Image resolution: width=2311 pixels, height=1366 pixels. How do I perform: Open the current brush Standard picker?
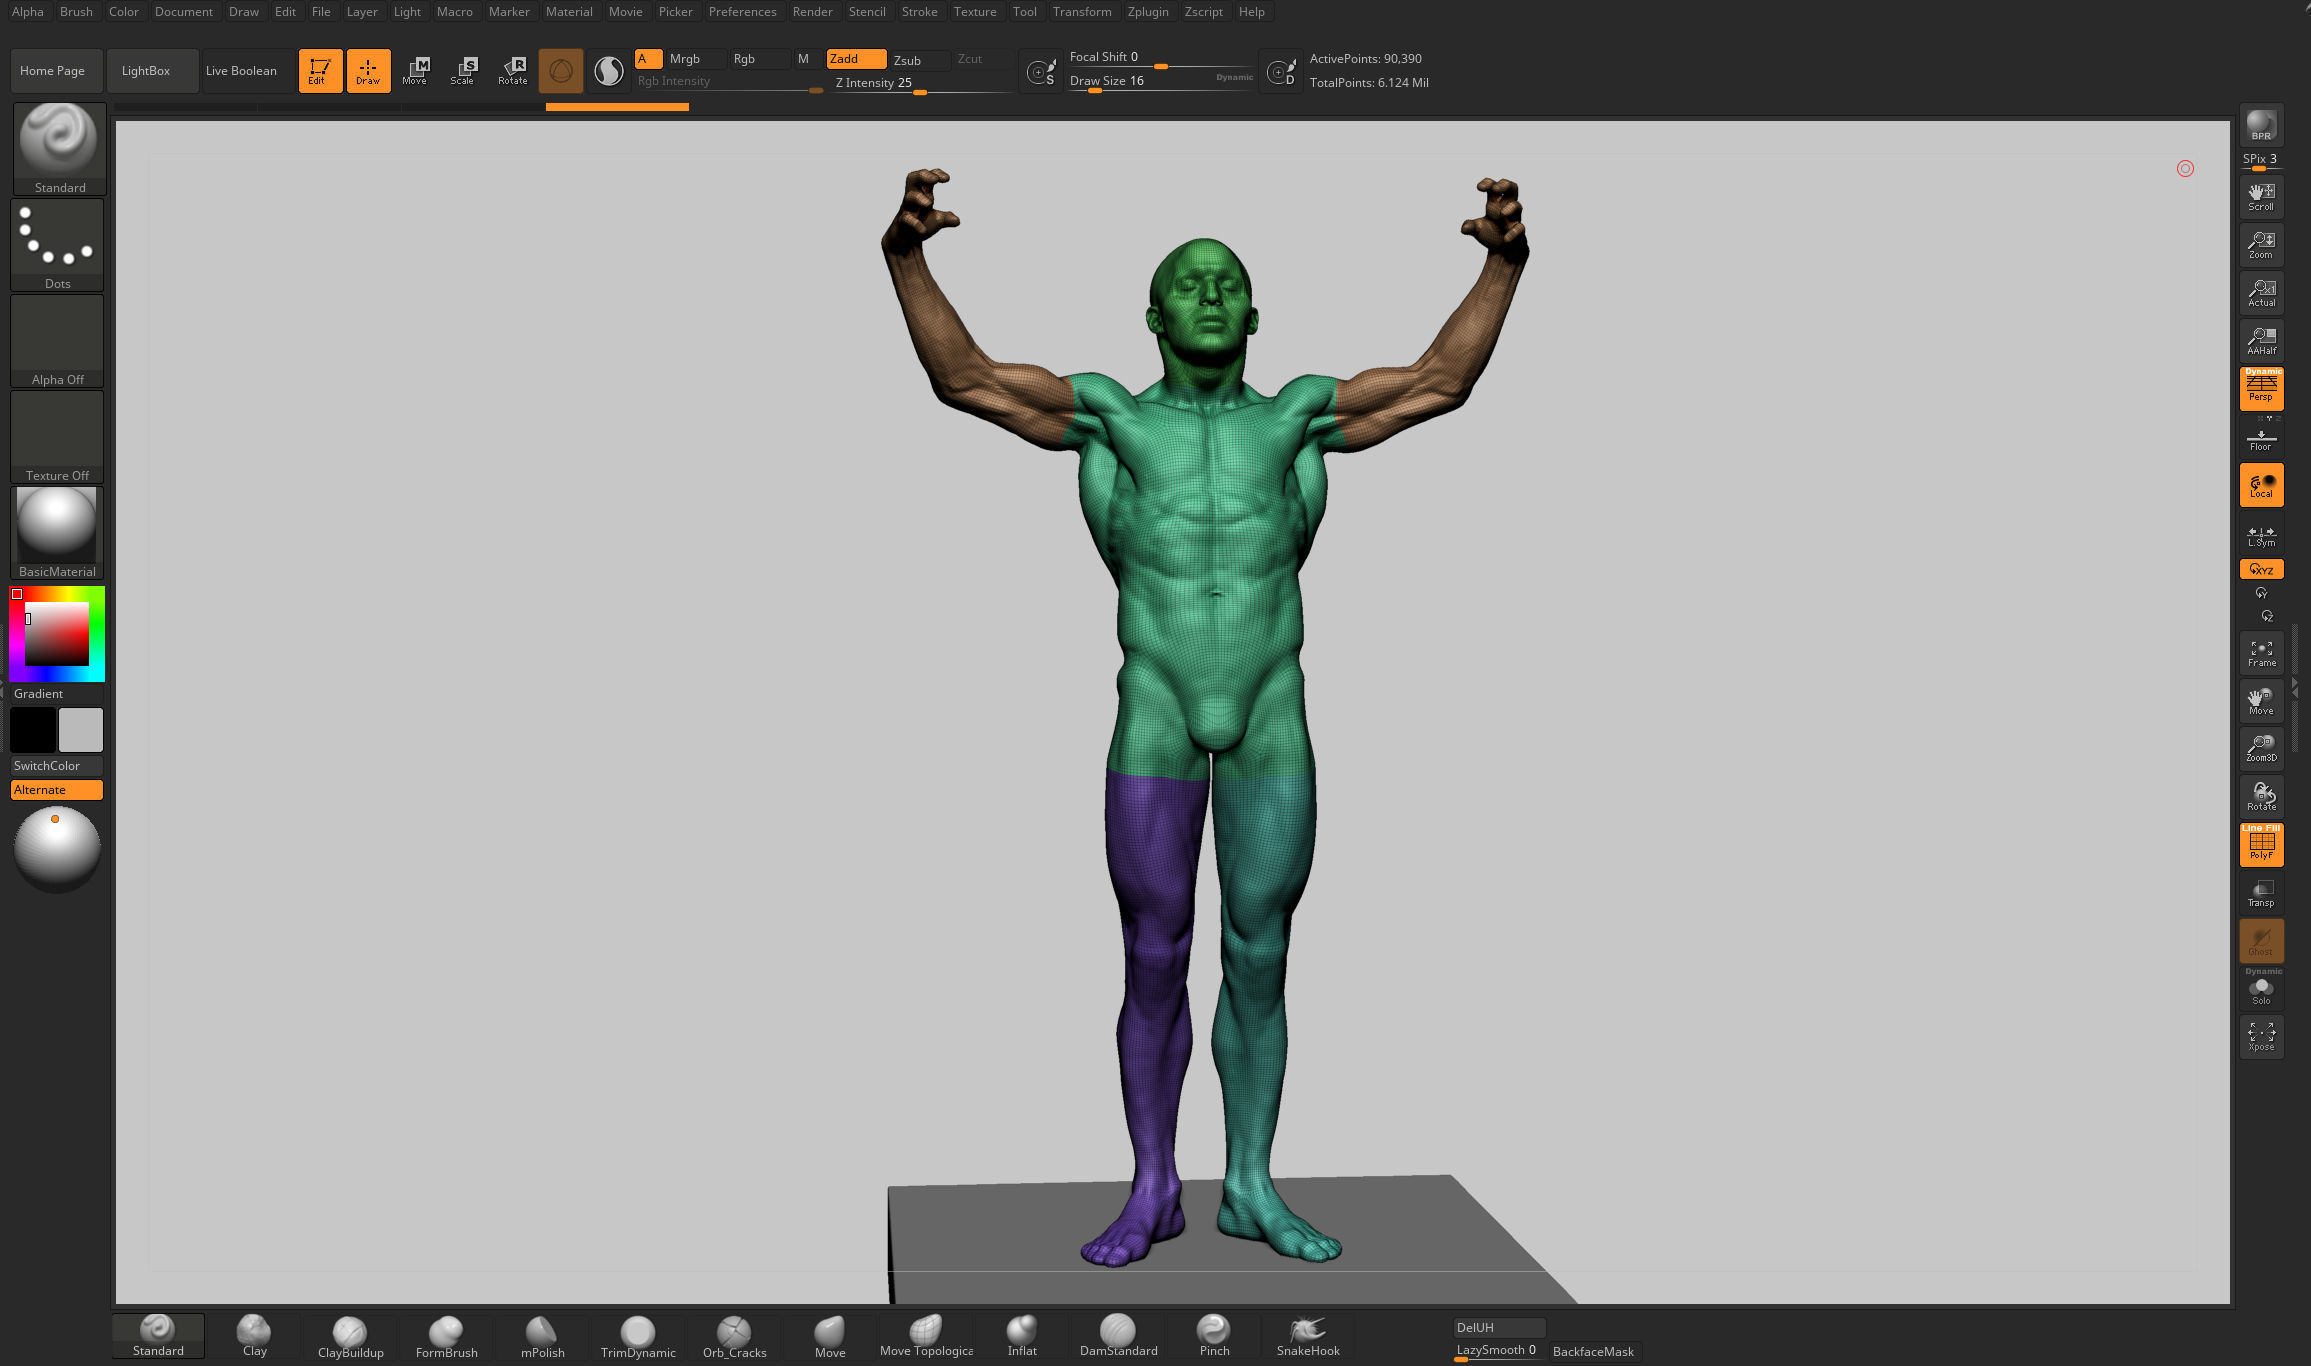point(59,148)
